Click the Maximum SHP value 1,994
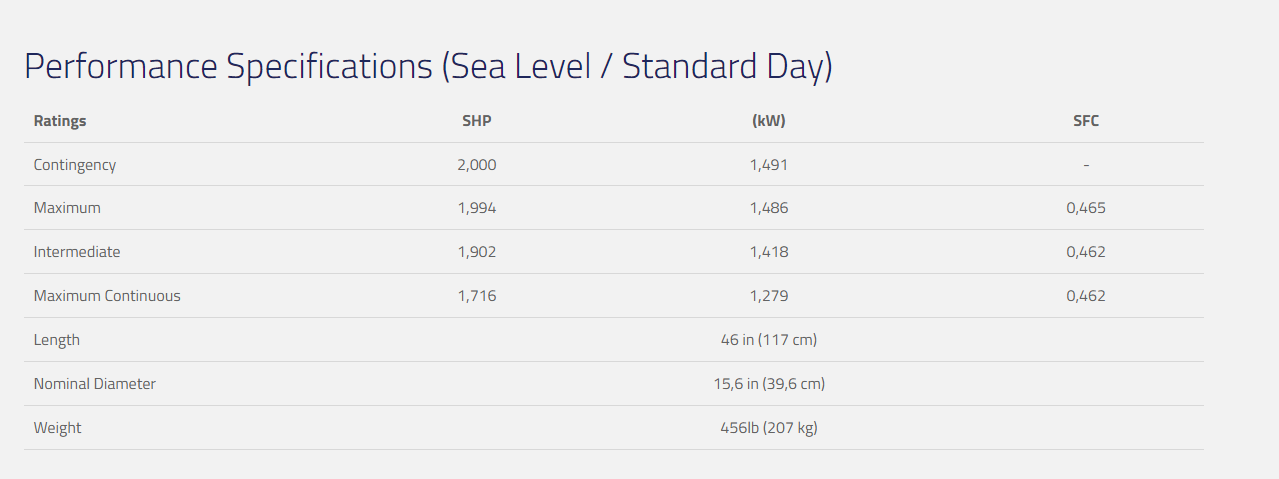1279x479 pixels. pos(477,208)
